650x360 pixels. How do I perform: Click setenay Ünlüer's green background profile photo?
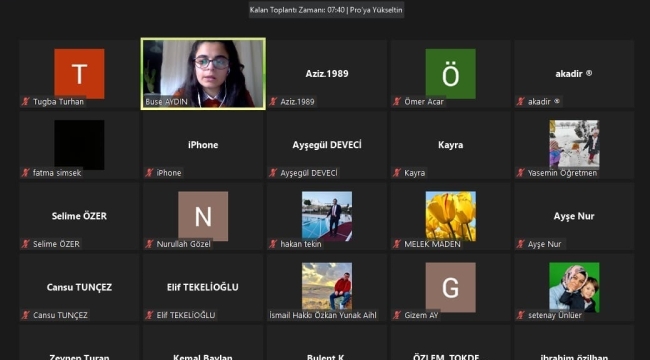tap(574, 287)
